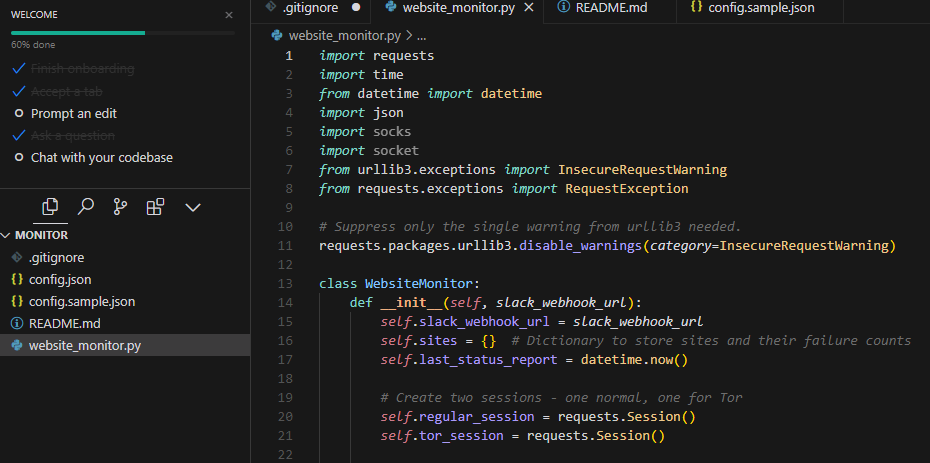Click the info icon beside README.md in explorer

click(x=17, y=323)
